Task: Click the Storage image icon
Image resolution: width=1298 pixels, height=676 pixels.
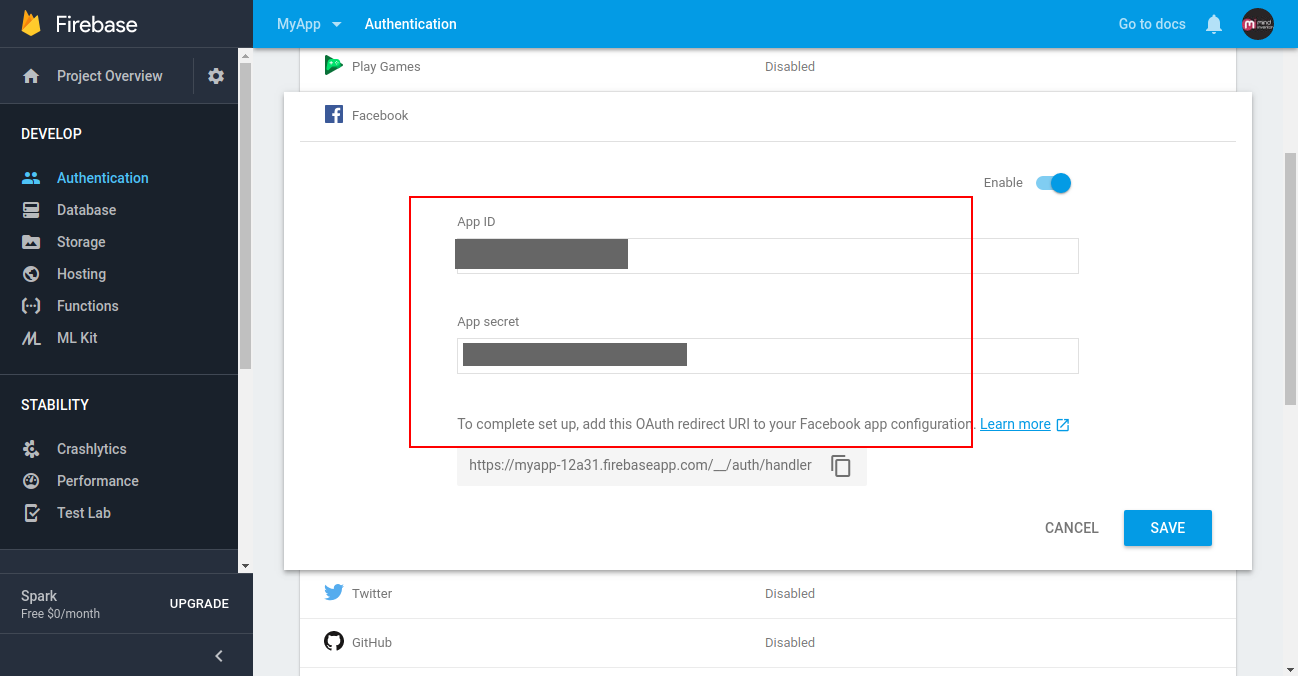Action: point(31,242)
